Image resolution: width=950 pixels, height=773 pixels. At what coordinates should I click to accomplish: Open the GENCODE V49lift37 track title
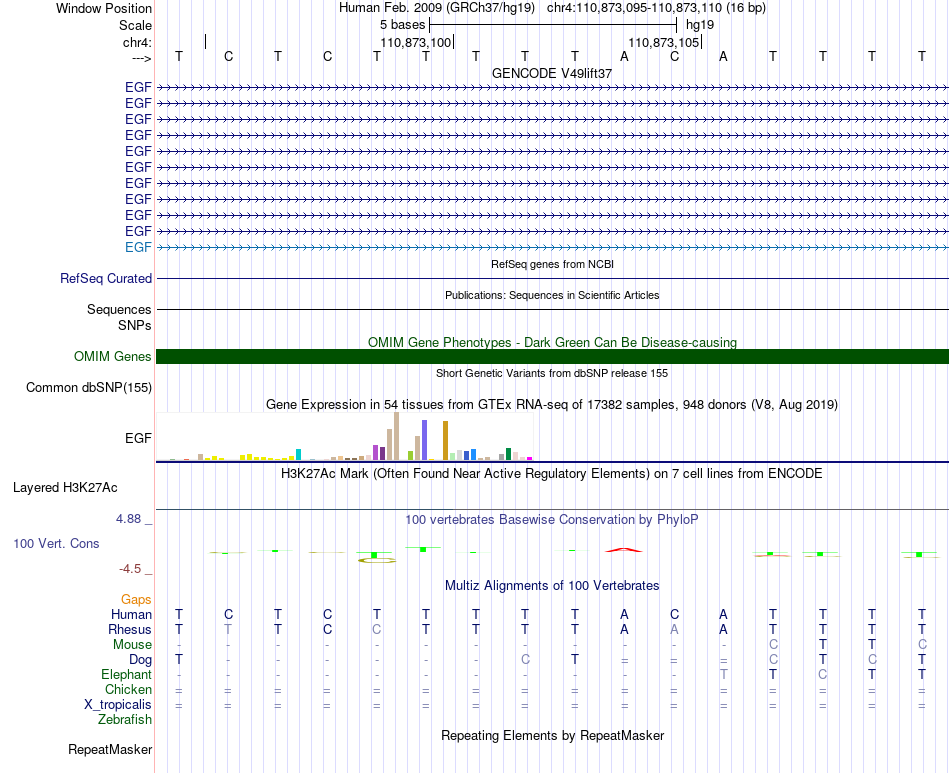click(552, 73)
